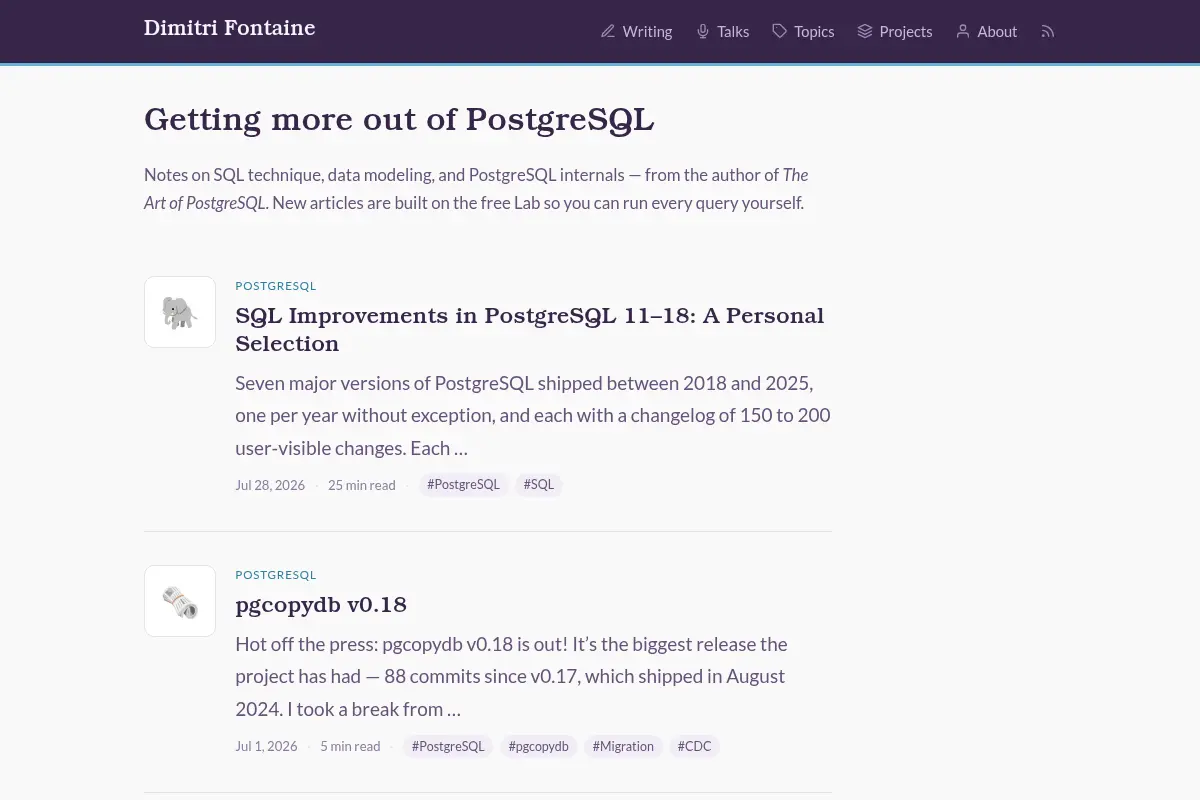Select the #CDC tag
This screenshot has height=800, width=1200.
695,746
